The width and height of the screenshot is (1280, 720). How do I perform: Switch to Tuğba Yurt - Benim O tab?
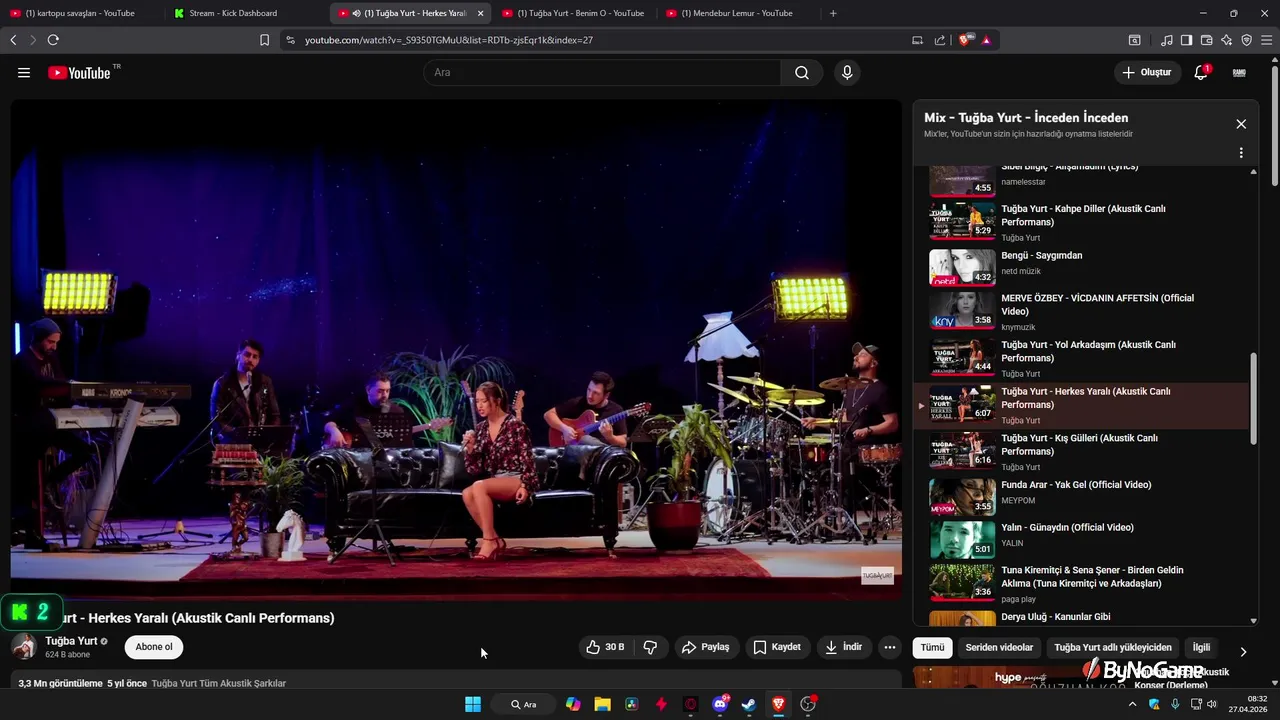pyautogui.click(x=574, y=13)
